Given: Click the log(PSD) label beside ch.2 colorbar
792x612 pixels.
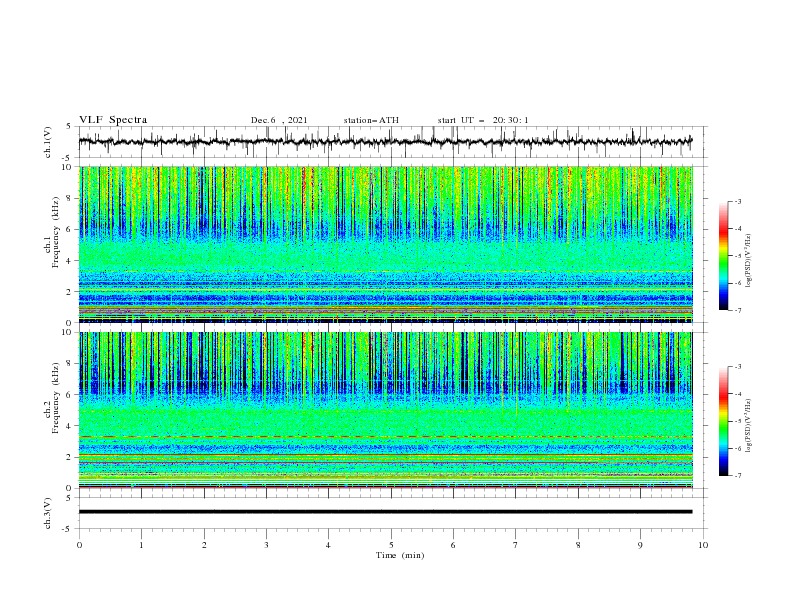Looking at the screenshot, I should point(748,426).
